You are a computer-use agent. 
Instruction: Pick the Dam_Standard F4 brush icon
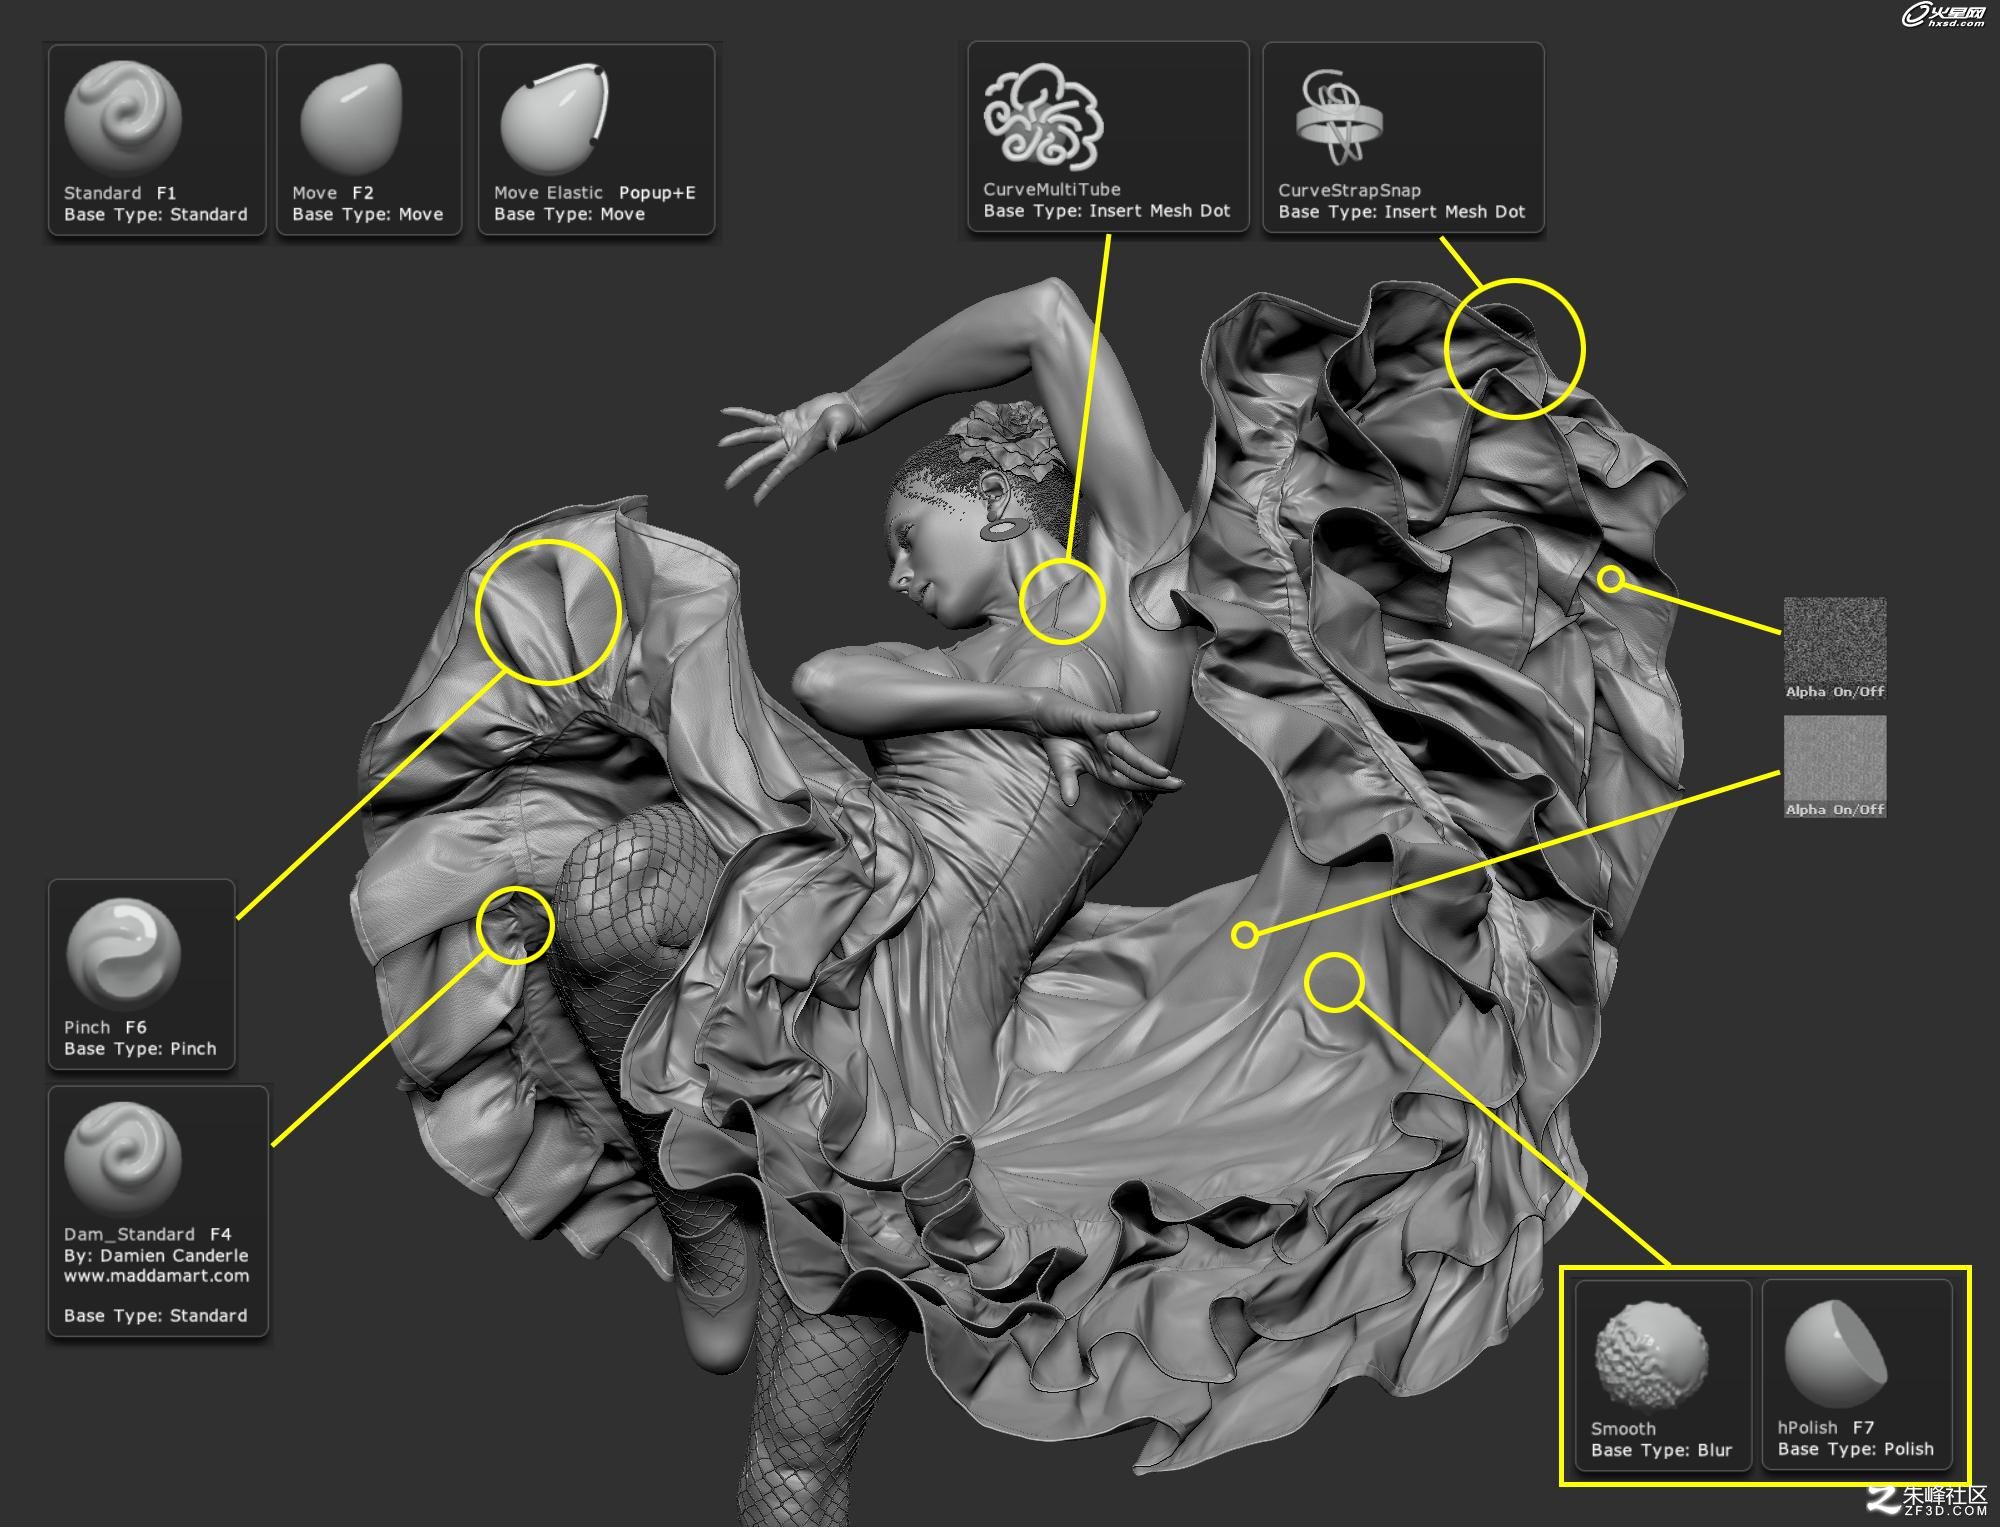click(123, 1160)
